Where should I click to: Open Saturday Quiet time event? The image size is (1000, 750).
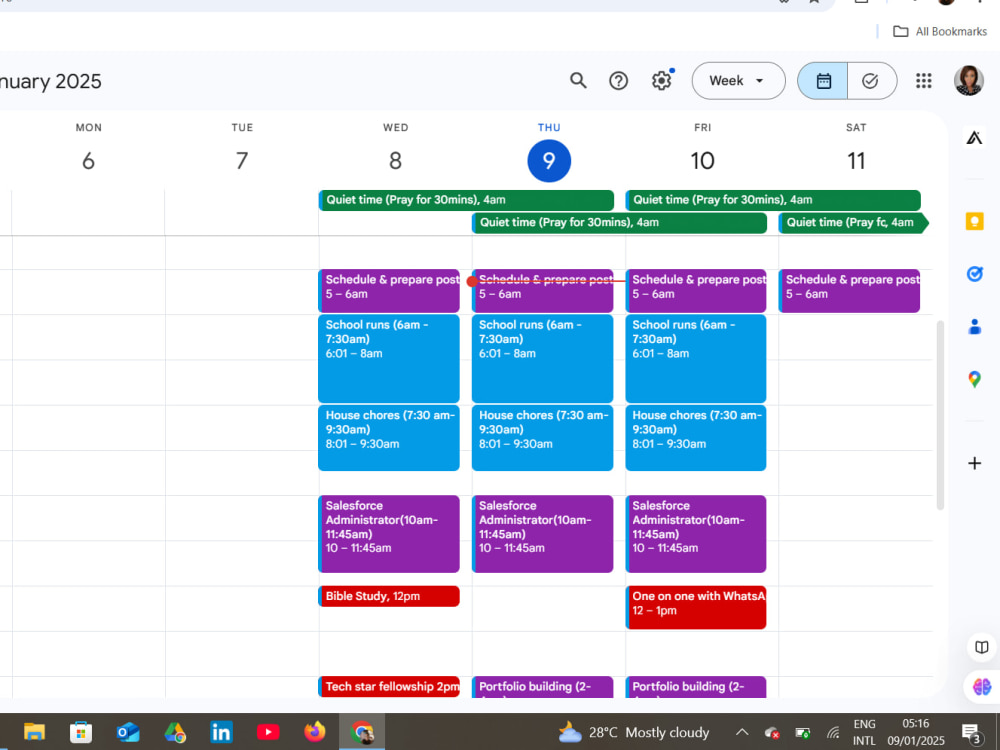pos(853,223)
